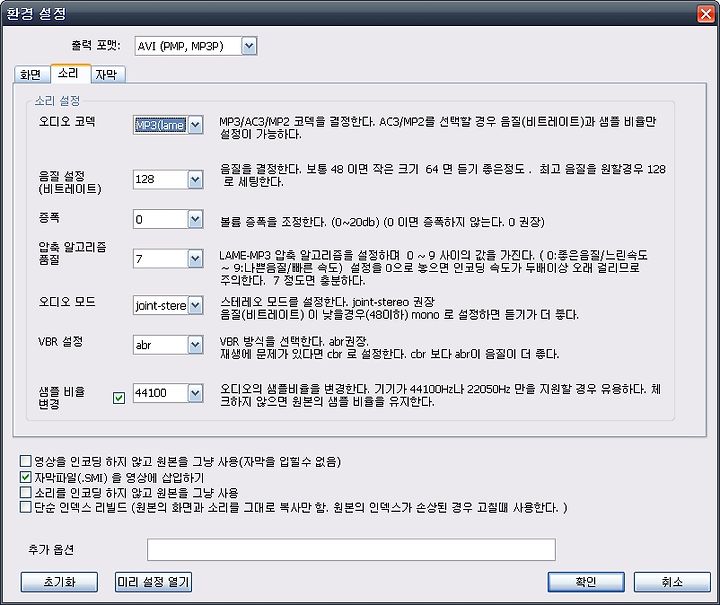Toggle 자막파일(.SMI) 을 영상에 삽입하기 checkbox

pyautogui.click(x=26, y=477)
